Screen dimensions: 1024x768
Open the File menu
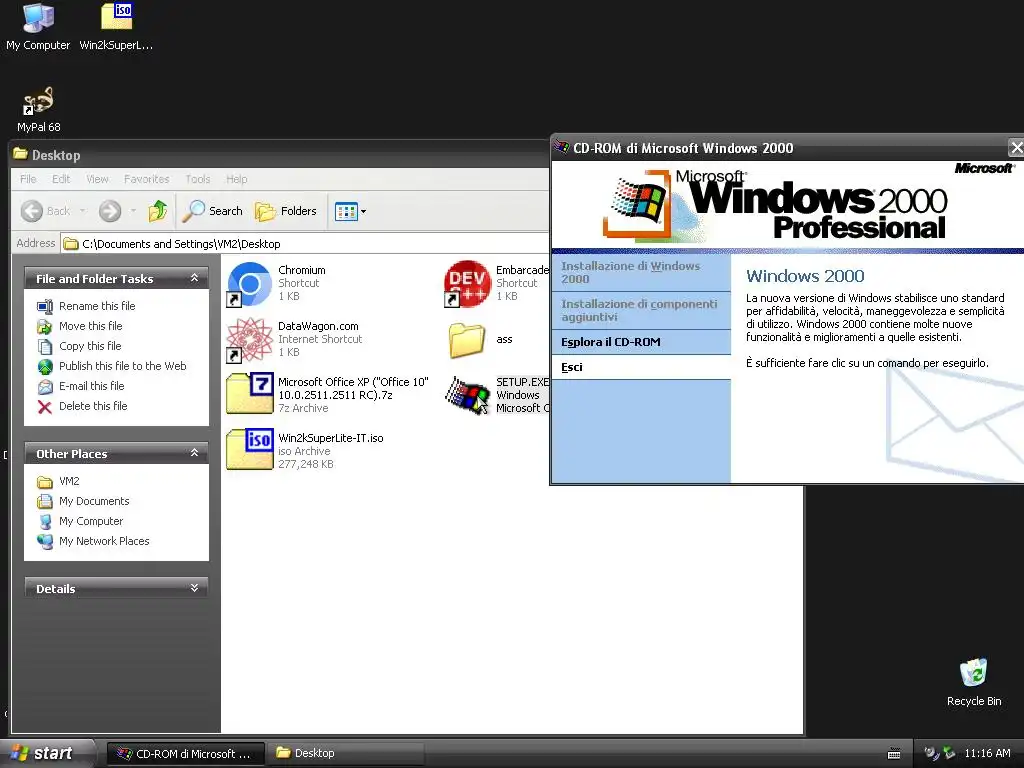click(x=28, y=179)
